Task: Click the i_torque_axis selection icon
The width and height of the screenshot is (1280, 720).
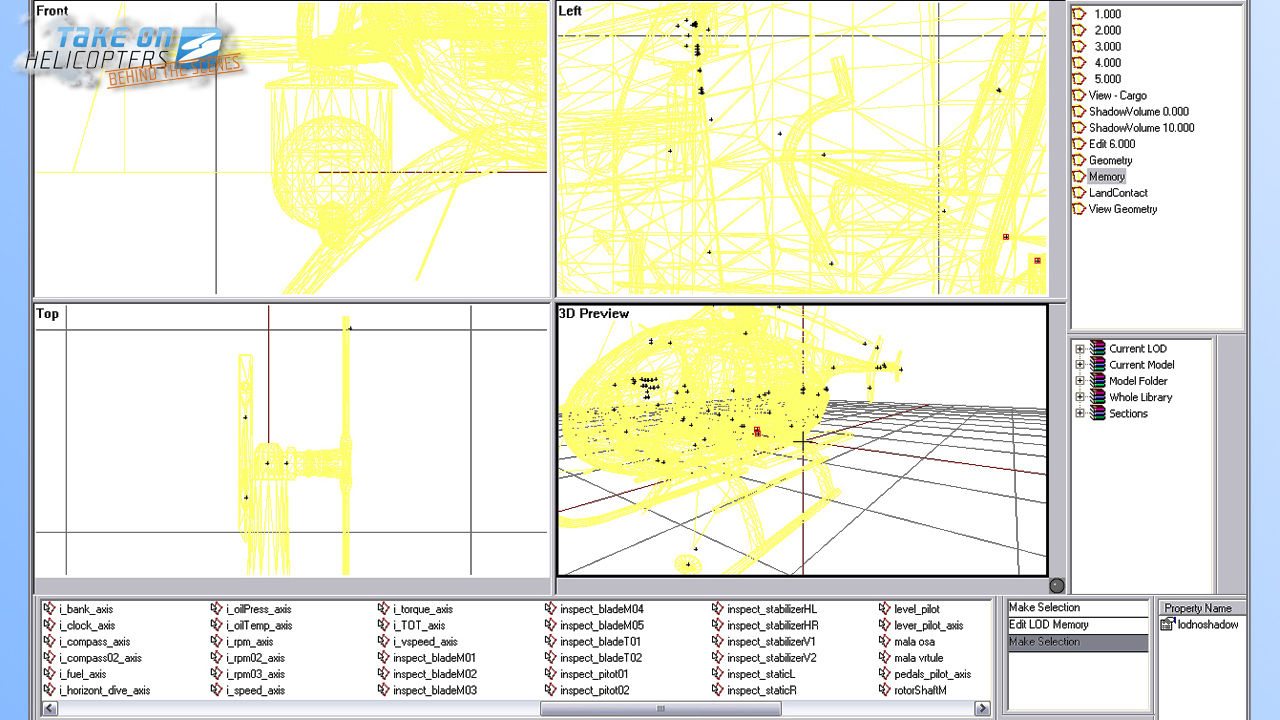Action: 384,609
